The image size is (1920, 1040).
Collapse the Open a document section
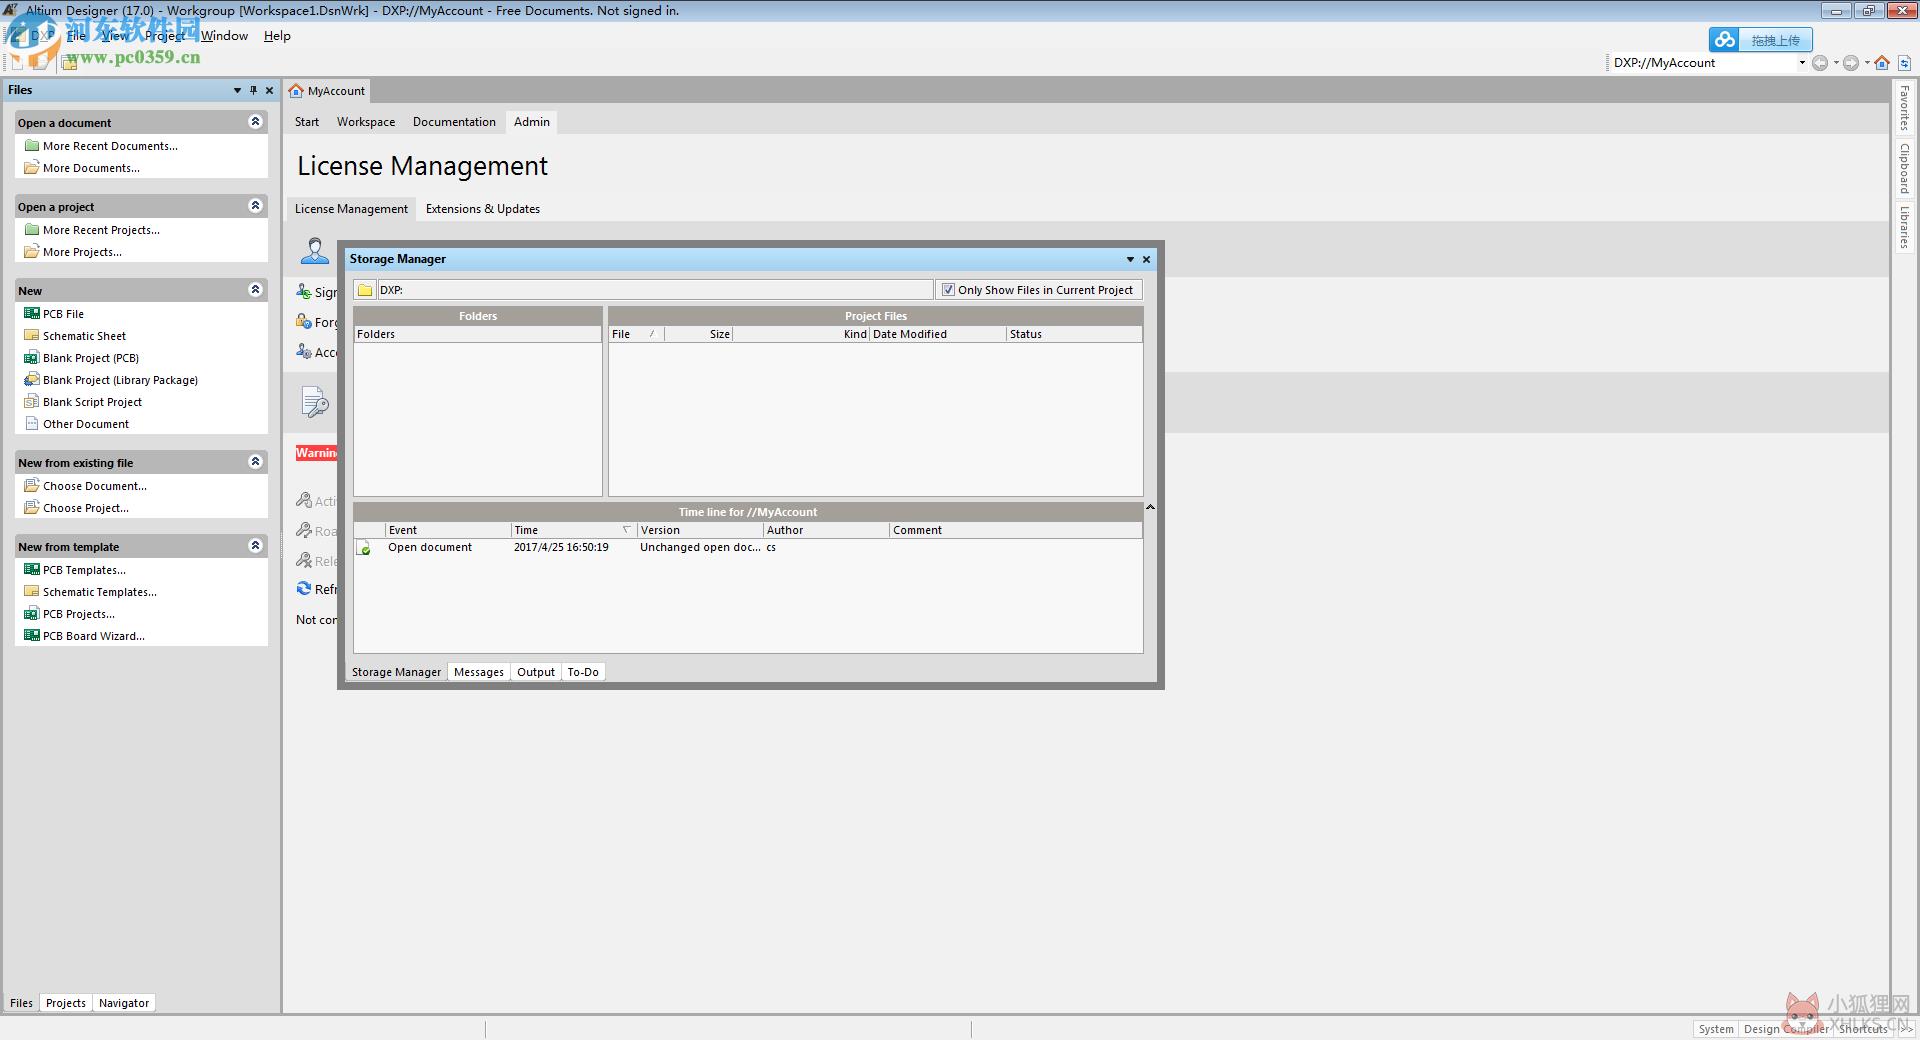click(255, 122)
